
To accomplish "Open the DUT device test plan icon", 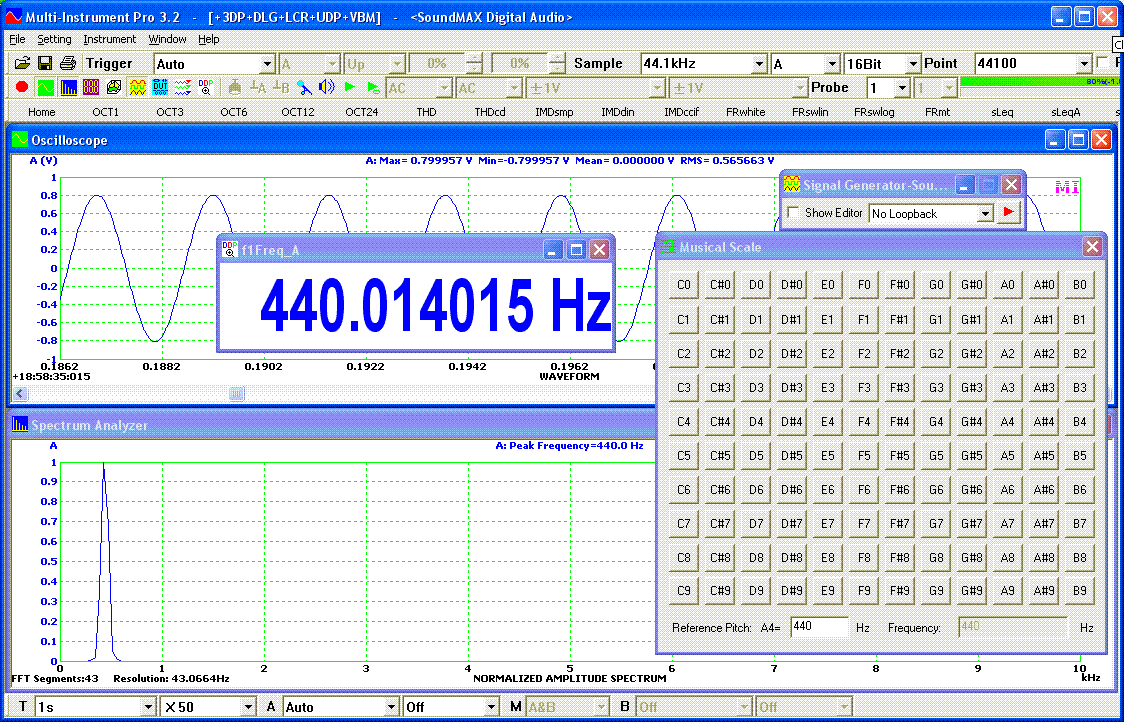I will (160, 87).
